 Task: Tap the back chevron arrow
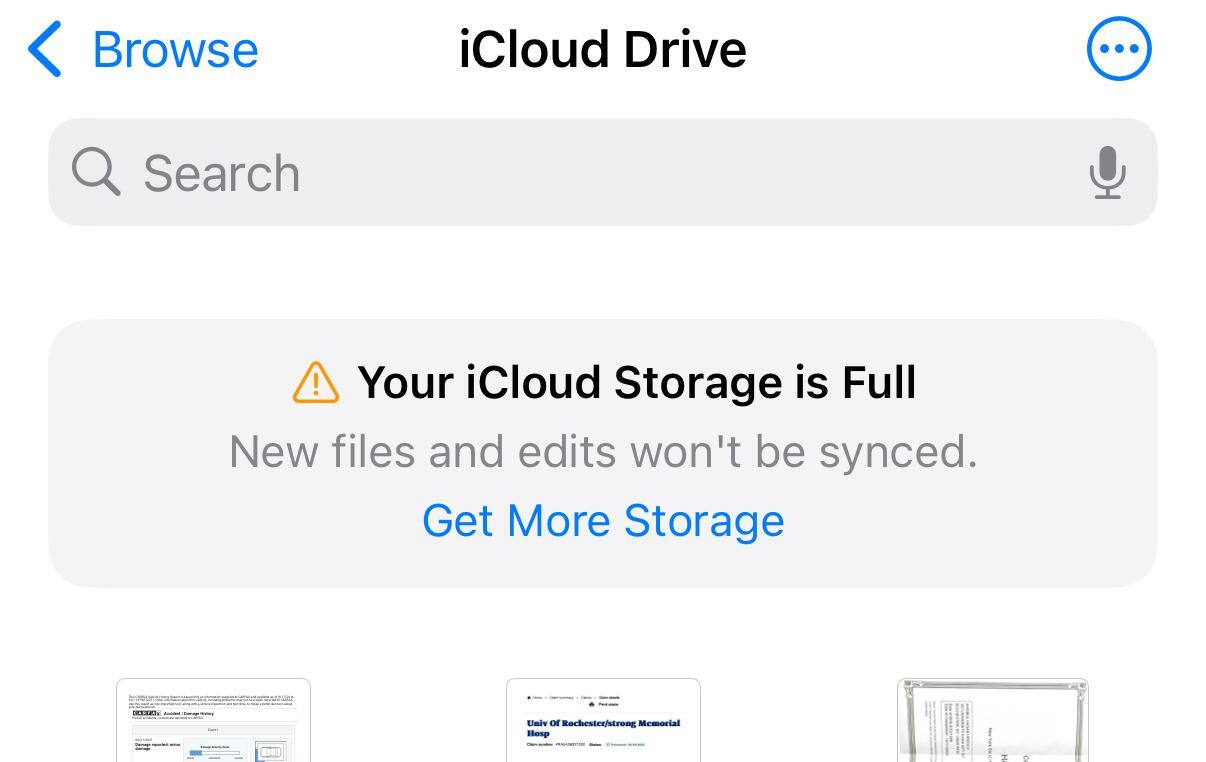tap(45, 50)
